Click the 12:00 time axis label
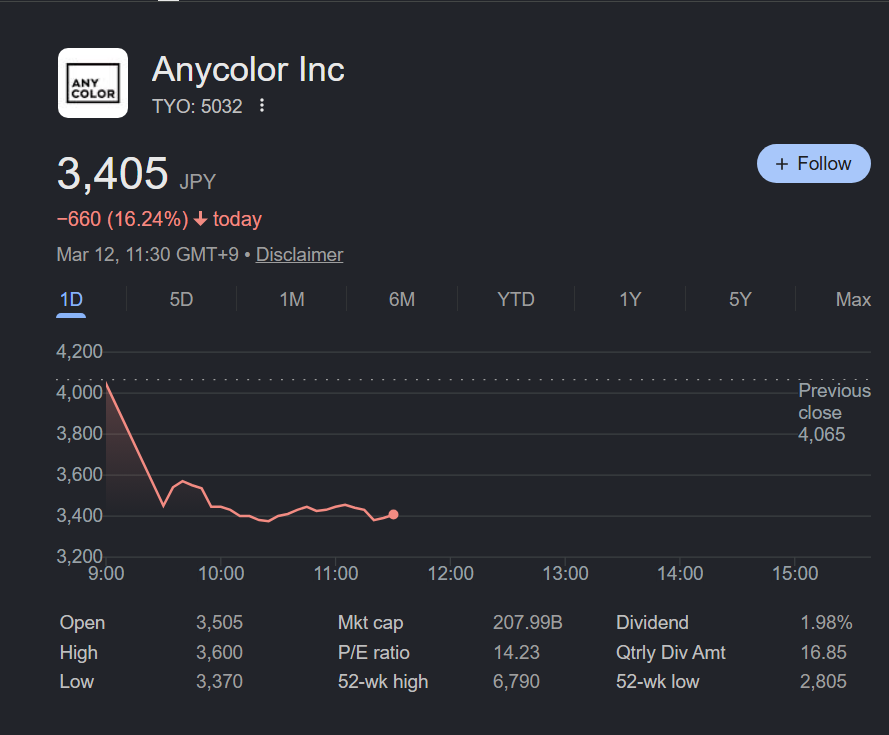The width and height of the screenshot is (889, 735). pos(451,573)
